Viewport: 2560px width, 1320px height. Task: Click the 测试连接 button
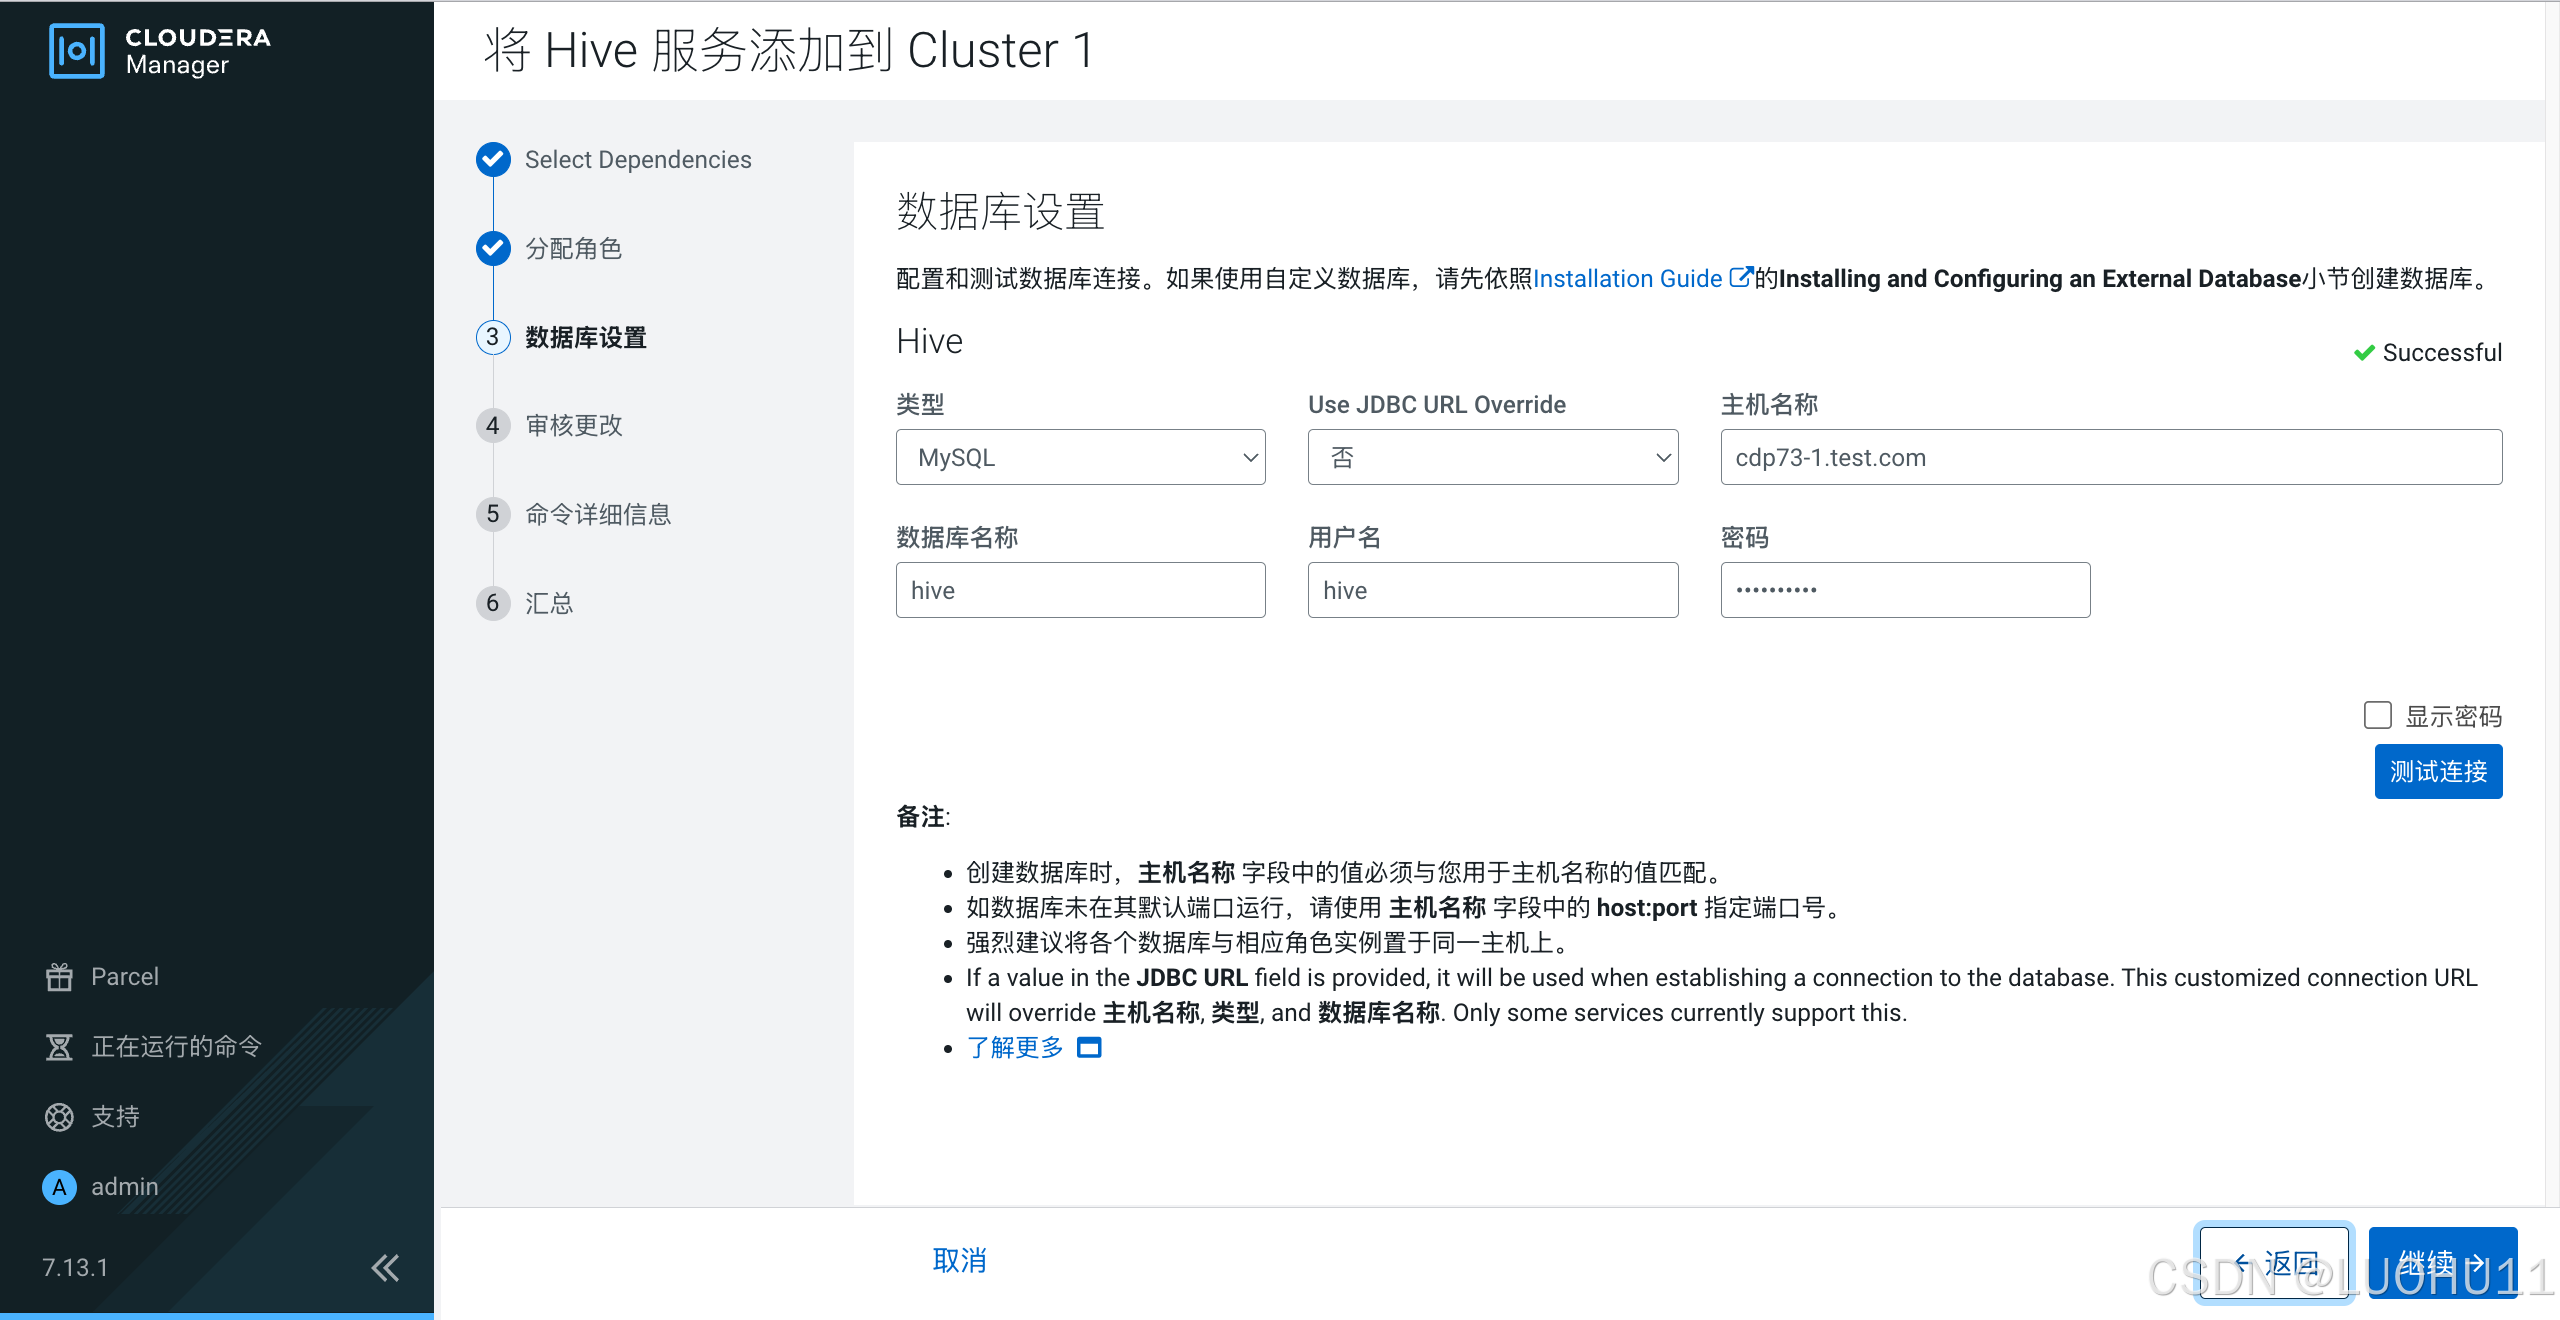(2437, 771)
